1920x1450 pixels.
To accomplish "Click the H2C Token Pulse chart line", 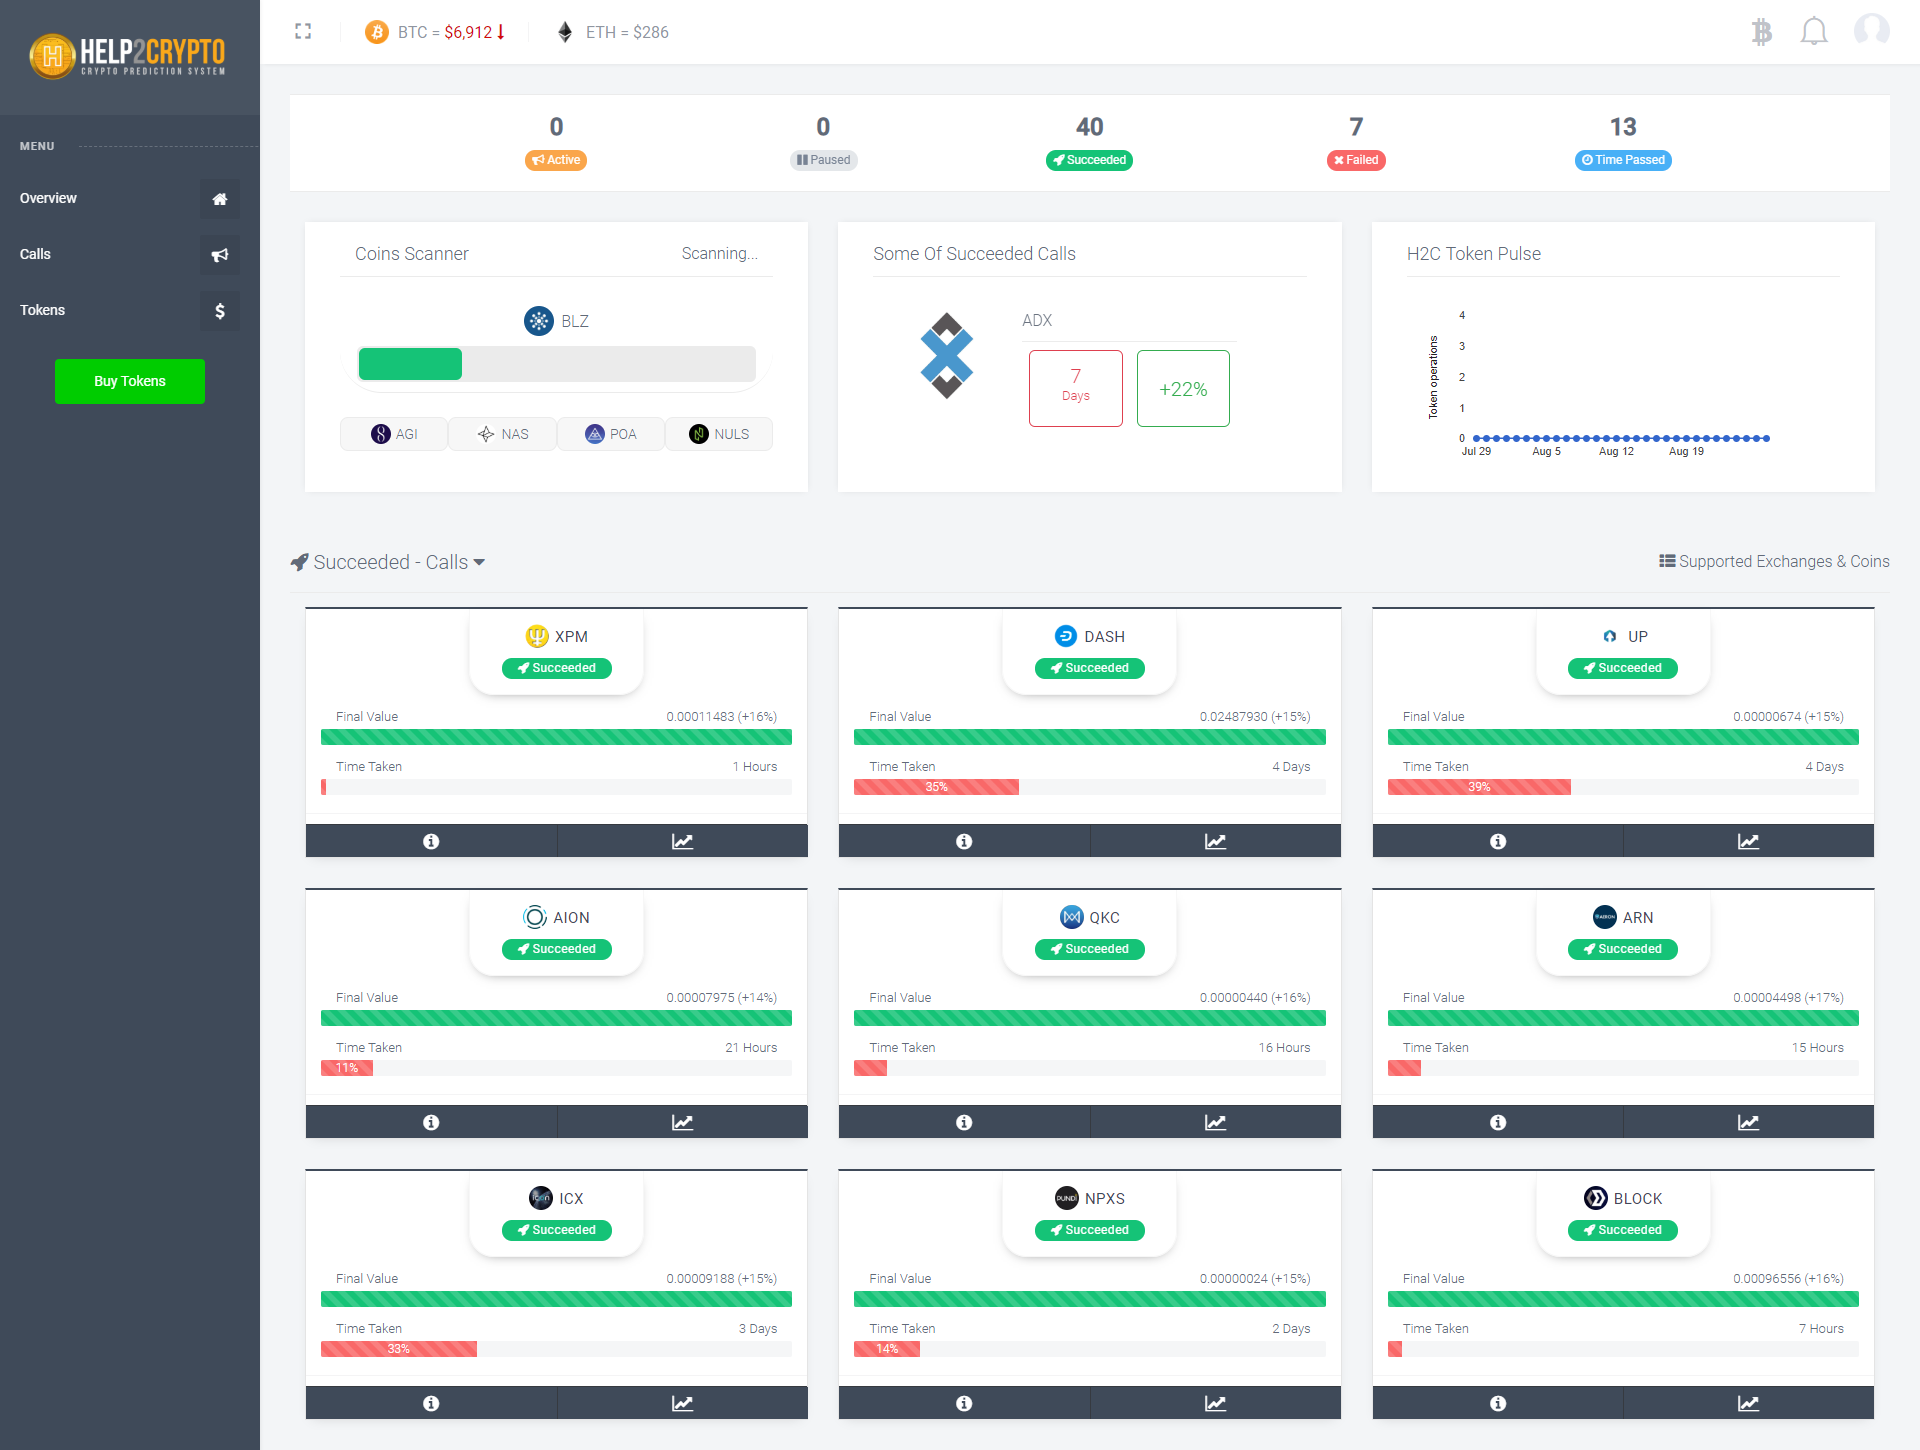I will pos(1621,438).
